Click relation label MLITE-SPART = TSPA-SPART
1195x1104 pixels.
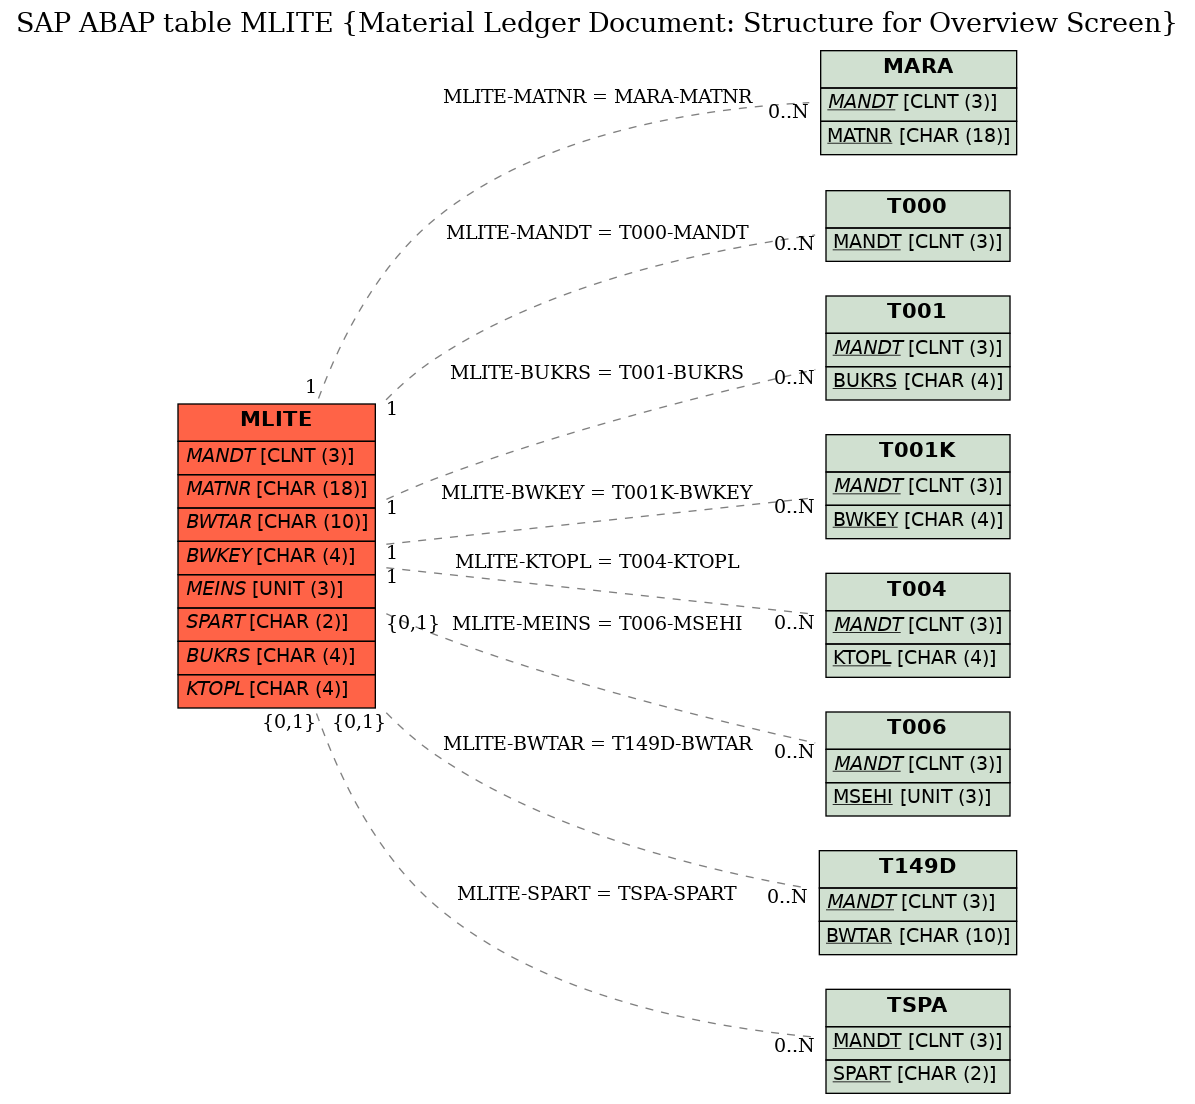[597, 894]
